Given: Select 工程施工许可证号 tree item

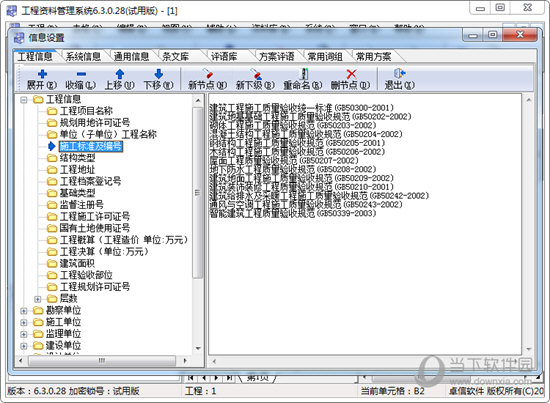Looking at the screenshot, I should [95, 216].
